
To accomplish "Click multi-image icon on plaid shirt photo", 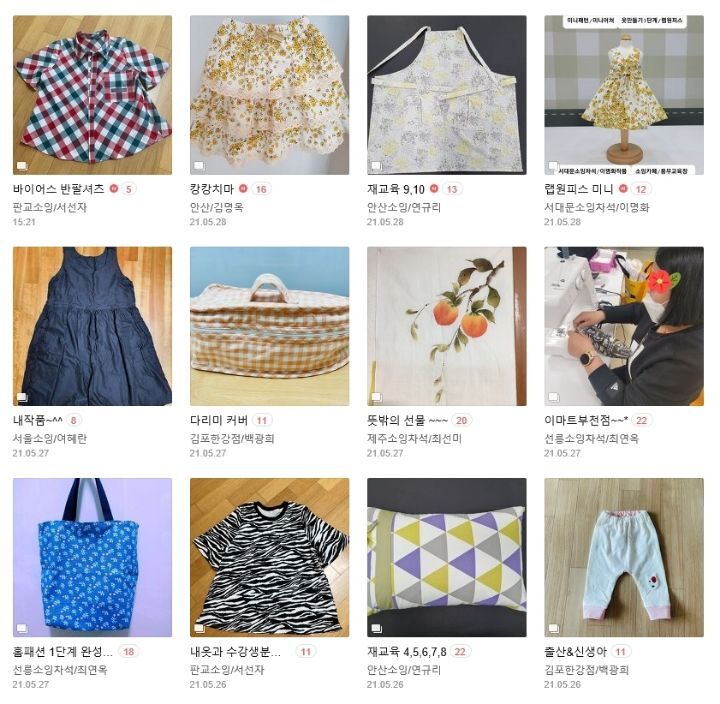I will [22, 165].
